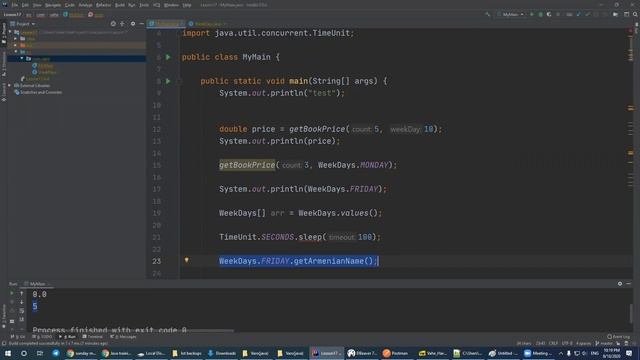Run the main method from its gutter arrow
Screen dimensions: 640x360
(168, 81)
